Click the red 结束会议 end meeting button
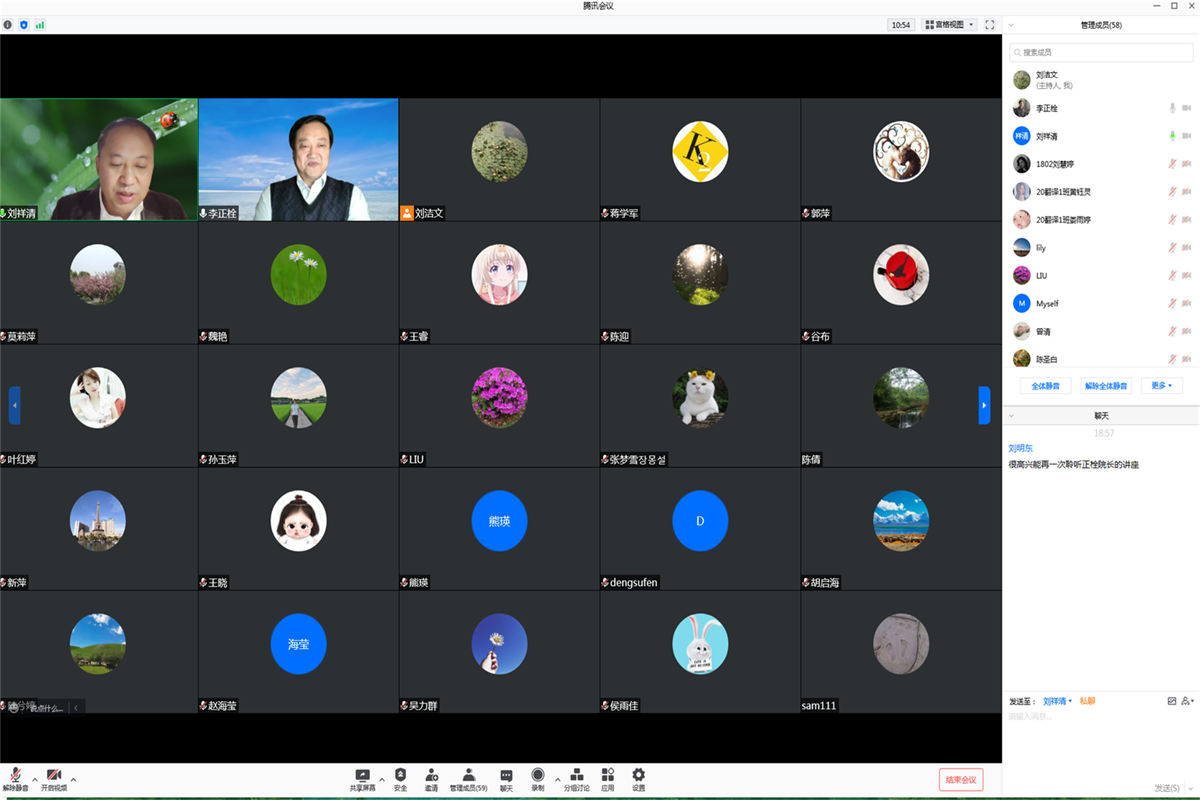The width and height of the screenshot is (1200, 800). [x=960, y=780]
